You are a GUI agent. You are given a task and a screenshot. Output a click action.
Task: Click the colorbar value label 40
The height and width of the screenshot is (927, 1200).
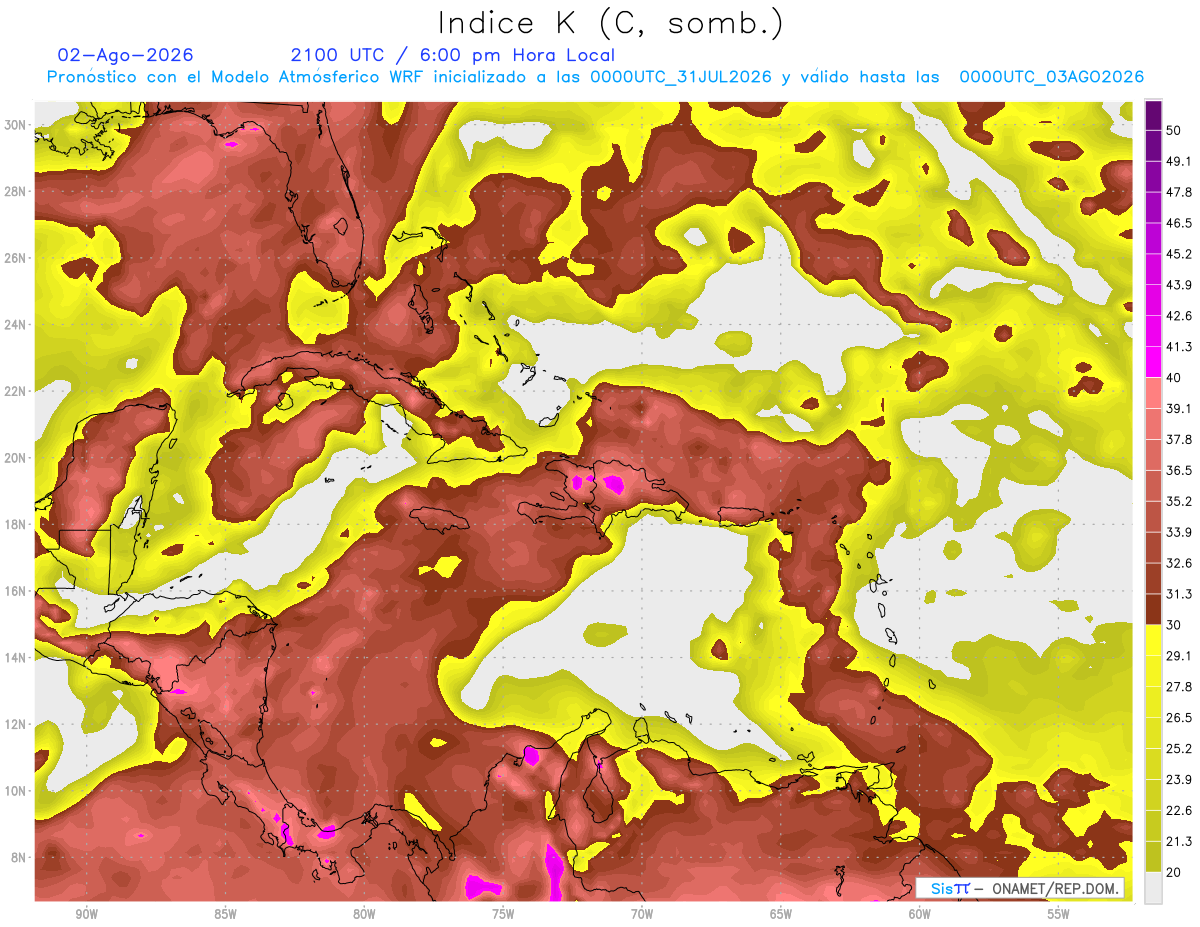coord(1176,378)
